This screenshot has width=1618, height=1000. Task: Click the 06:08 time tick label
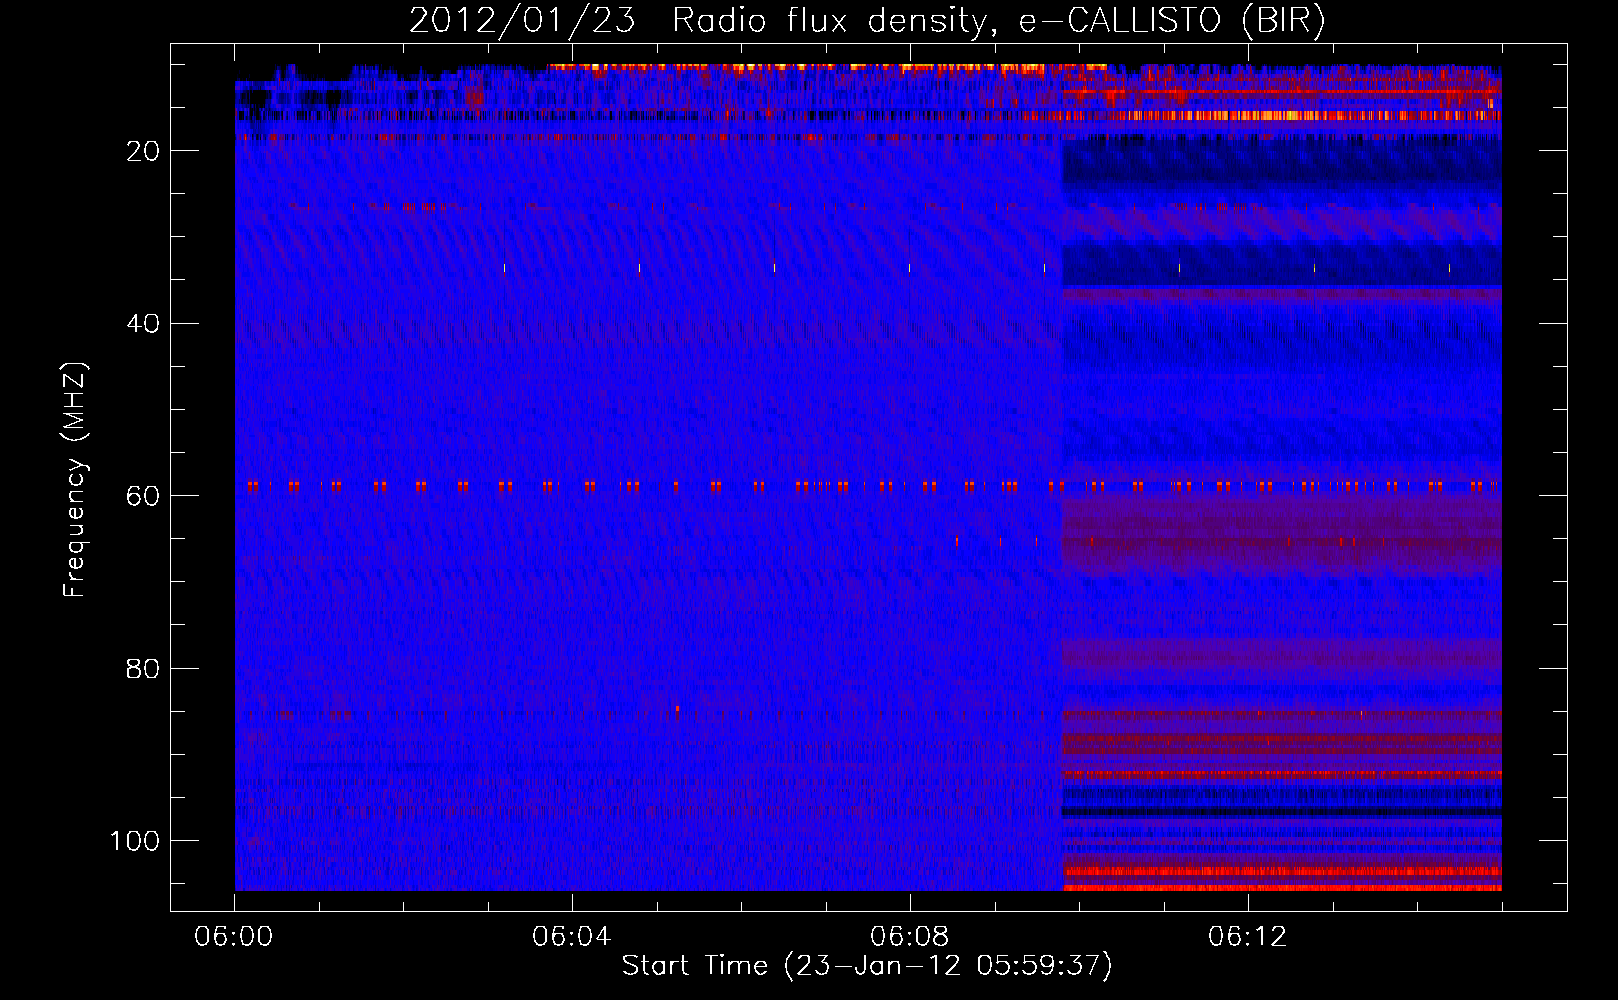pos(910,937)
